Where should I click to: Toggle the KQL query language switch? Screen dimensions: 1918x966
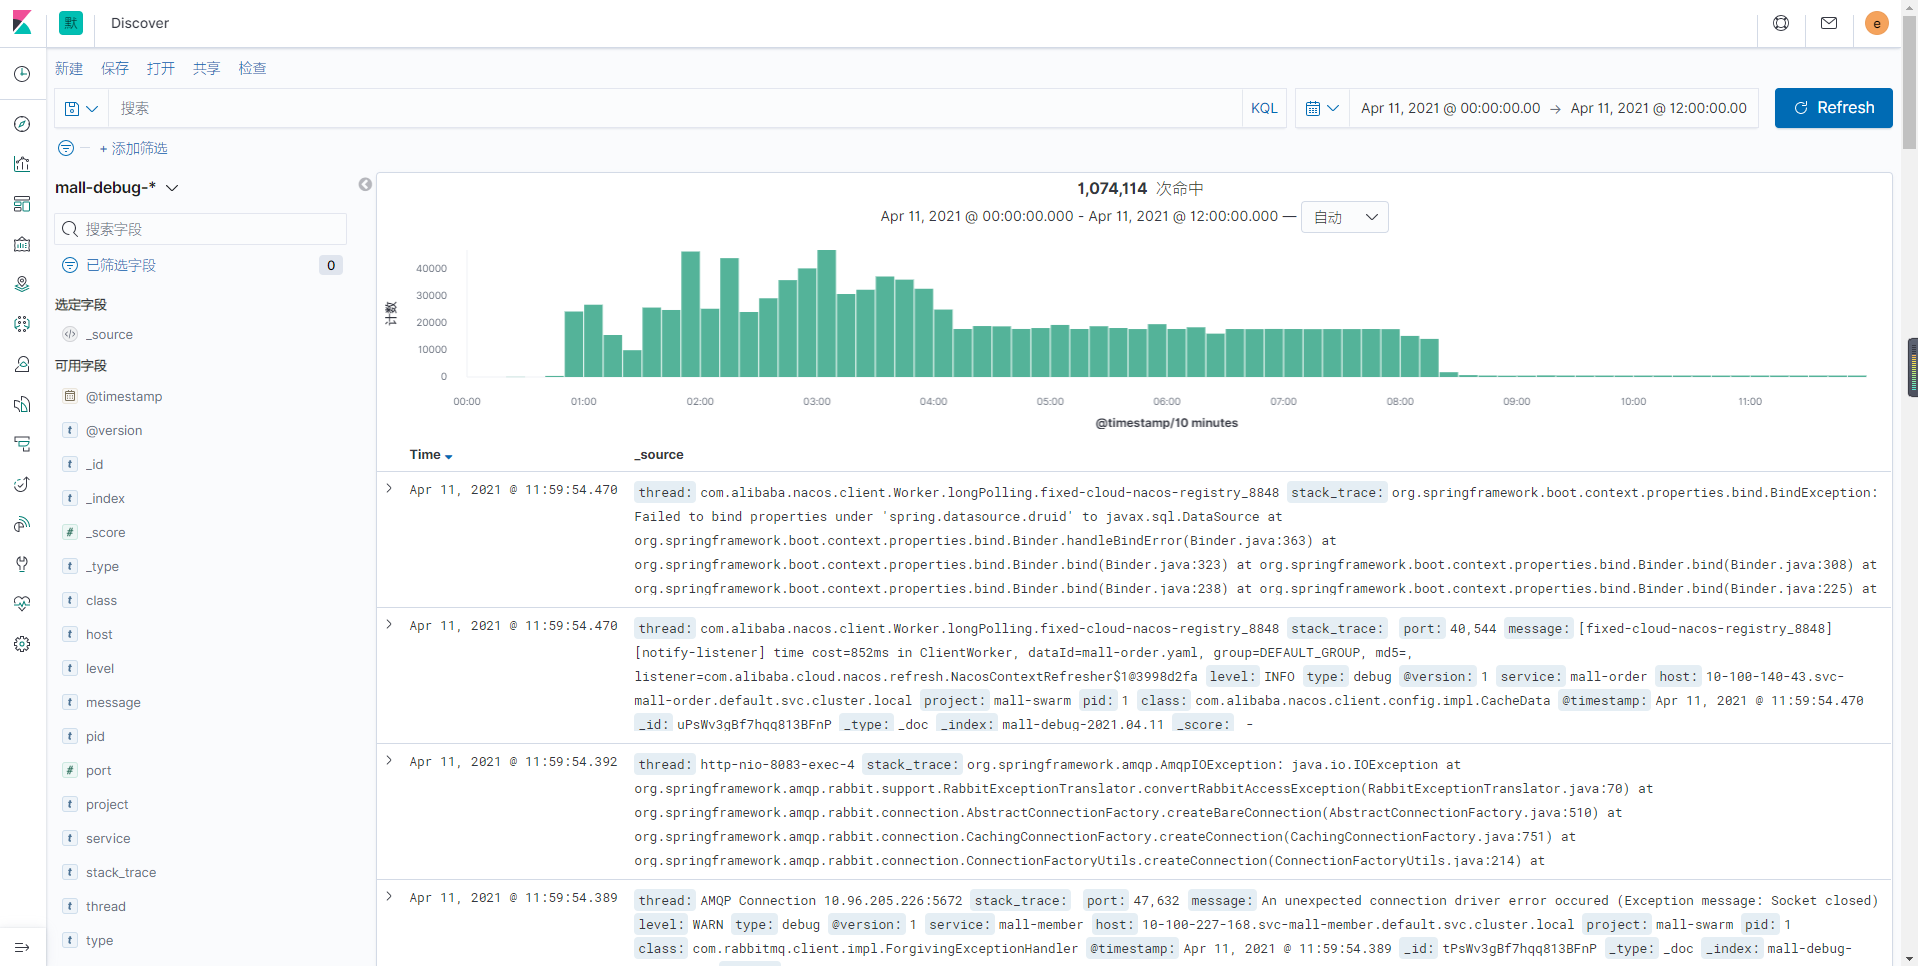(1264, 108)
